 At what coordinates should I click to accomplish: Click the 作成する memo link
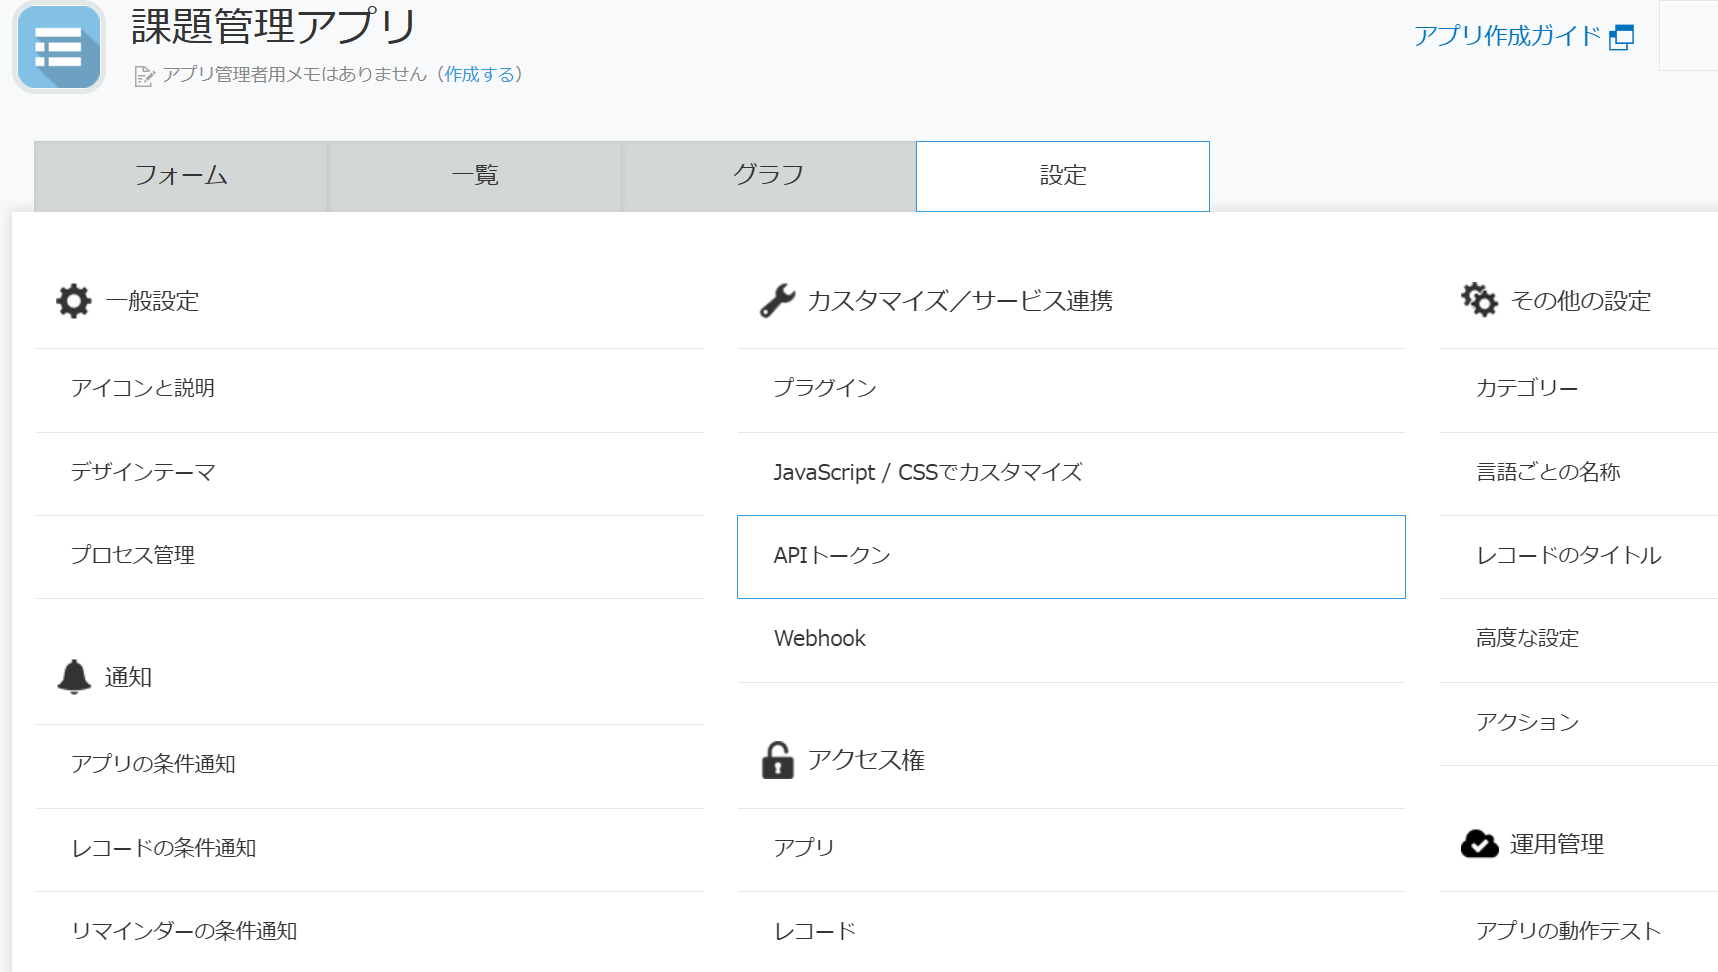(x=479, y=75)
